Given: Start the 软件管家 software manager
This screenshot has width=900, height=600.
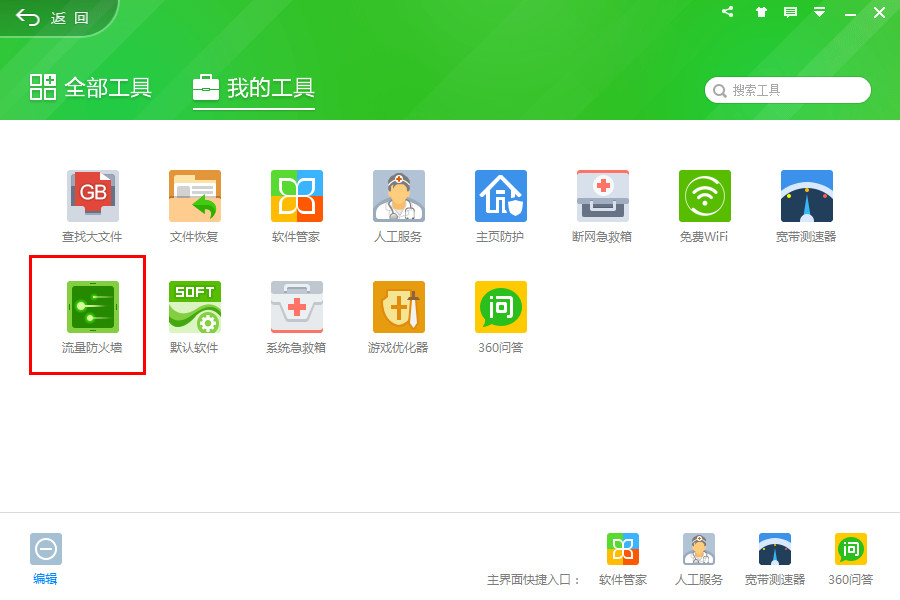Looking at the screenshot, I should (296, 196).
